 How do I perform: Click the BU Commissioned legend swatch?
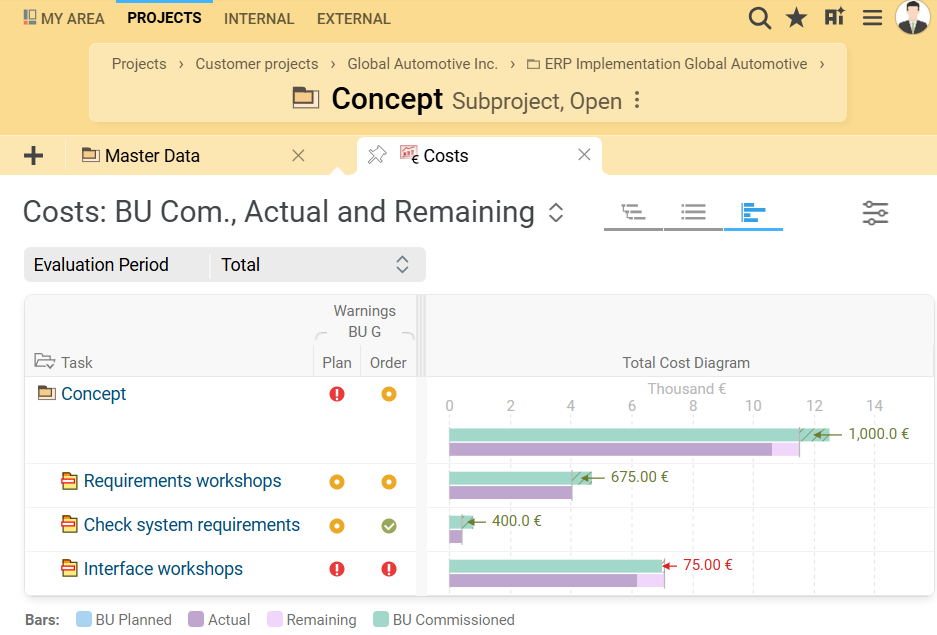click(x=381, y=620)
